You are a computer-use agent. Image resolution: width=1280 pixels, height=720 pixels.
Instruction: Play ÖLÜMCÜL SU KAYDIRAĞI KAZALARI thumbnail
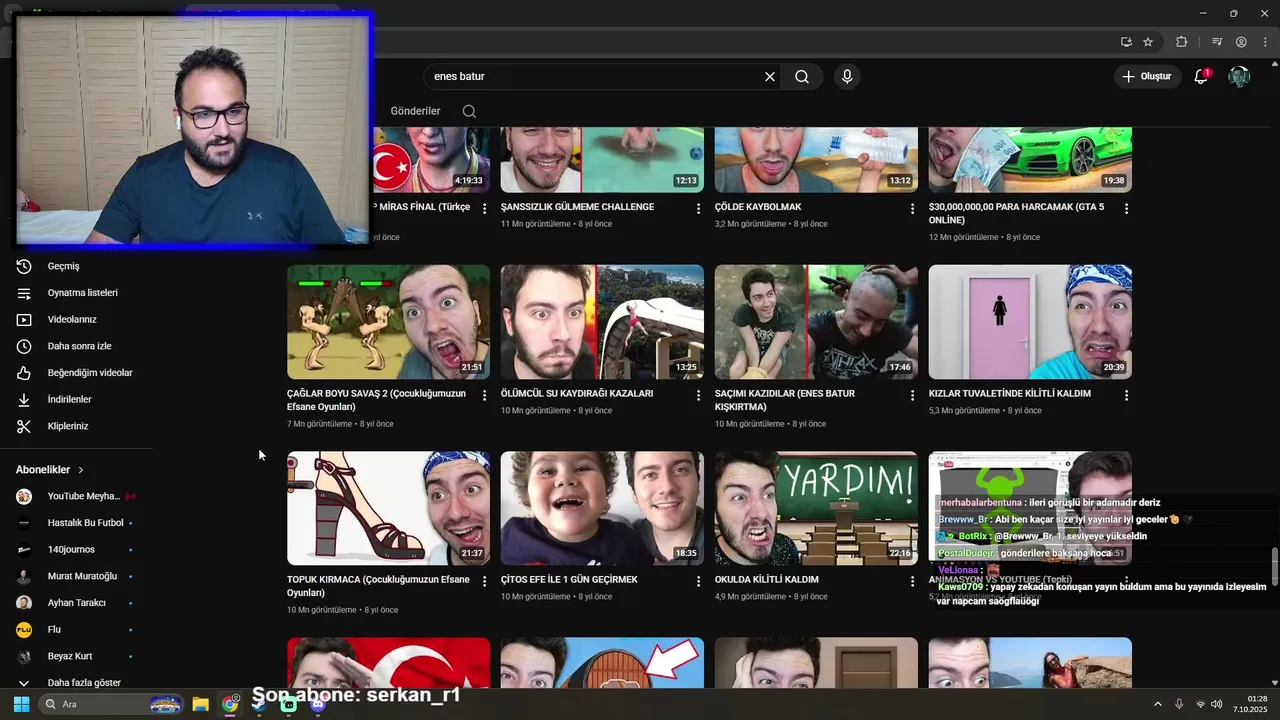coord(602,322)
